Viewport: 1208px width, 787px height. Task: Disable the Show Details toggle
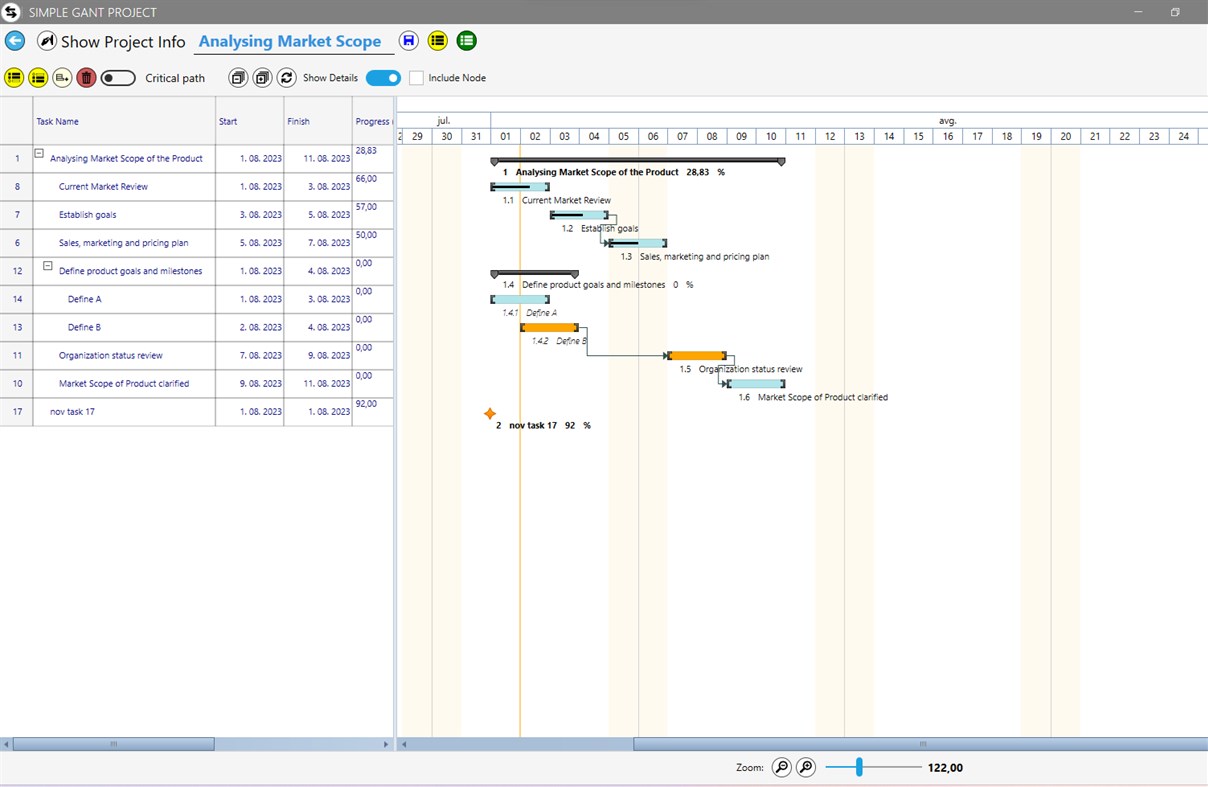point(382,77)
